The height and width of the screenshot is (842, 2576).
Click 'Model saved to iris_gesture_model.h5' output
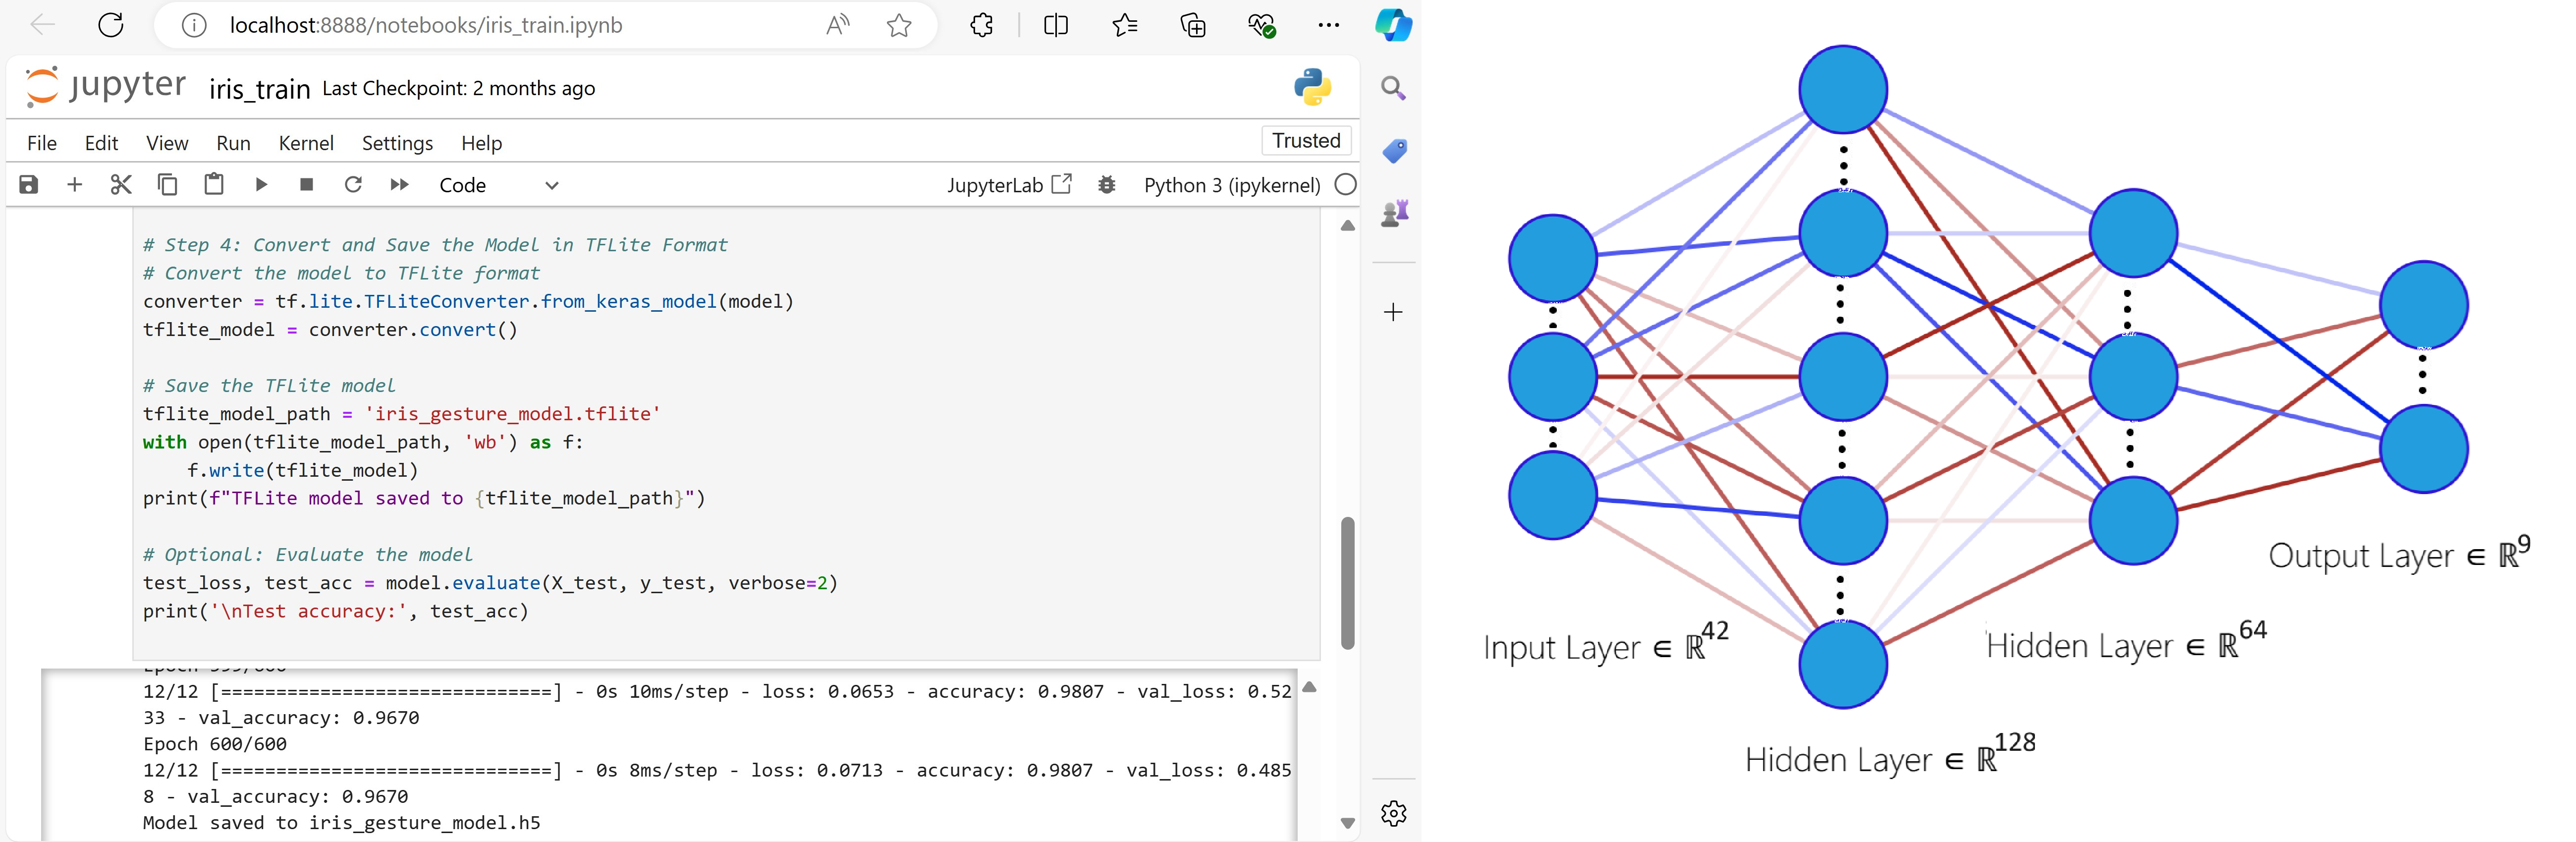click(341, 823)
